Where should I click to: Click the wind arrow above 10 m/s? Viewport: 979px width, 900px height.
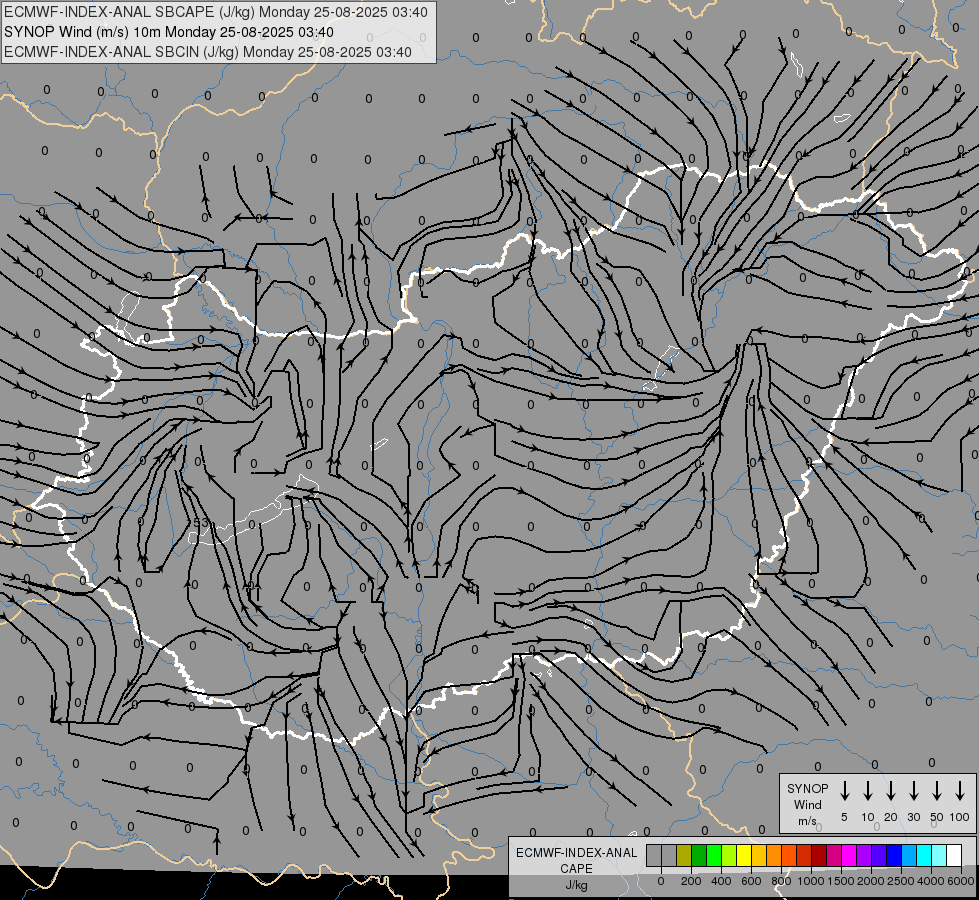[868, 790]
